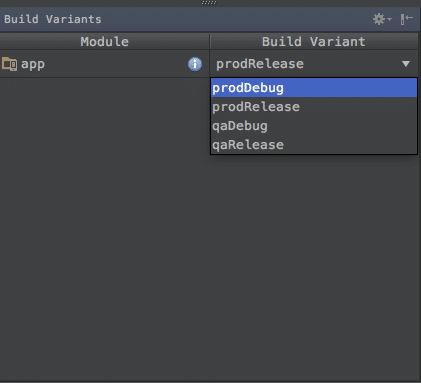Click the empty panel area below the dropdown list
The width and height of the screenshot is (421, 383).
point(314,267)
